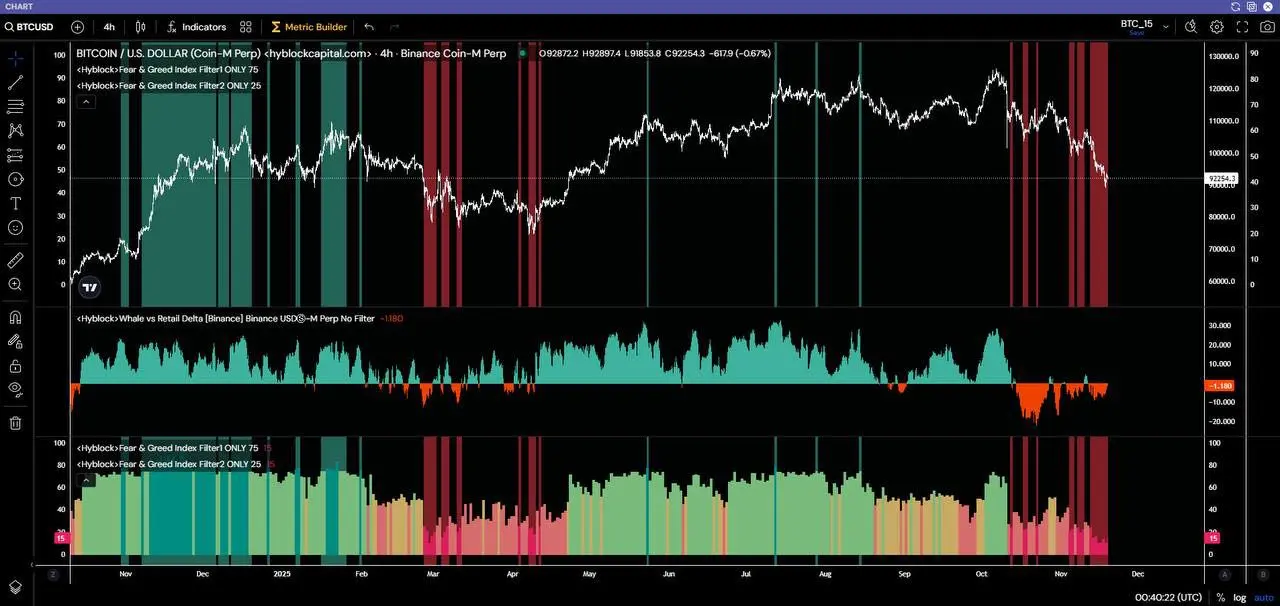Open the emoji icons tool
This screenshot has width=1280, height=606.
15,227
